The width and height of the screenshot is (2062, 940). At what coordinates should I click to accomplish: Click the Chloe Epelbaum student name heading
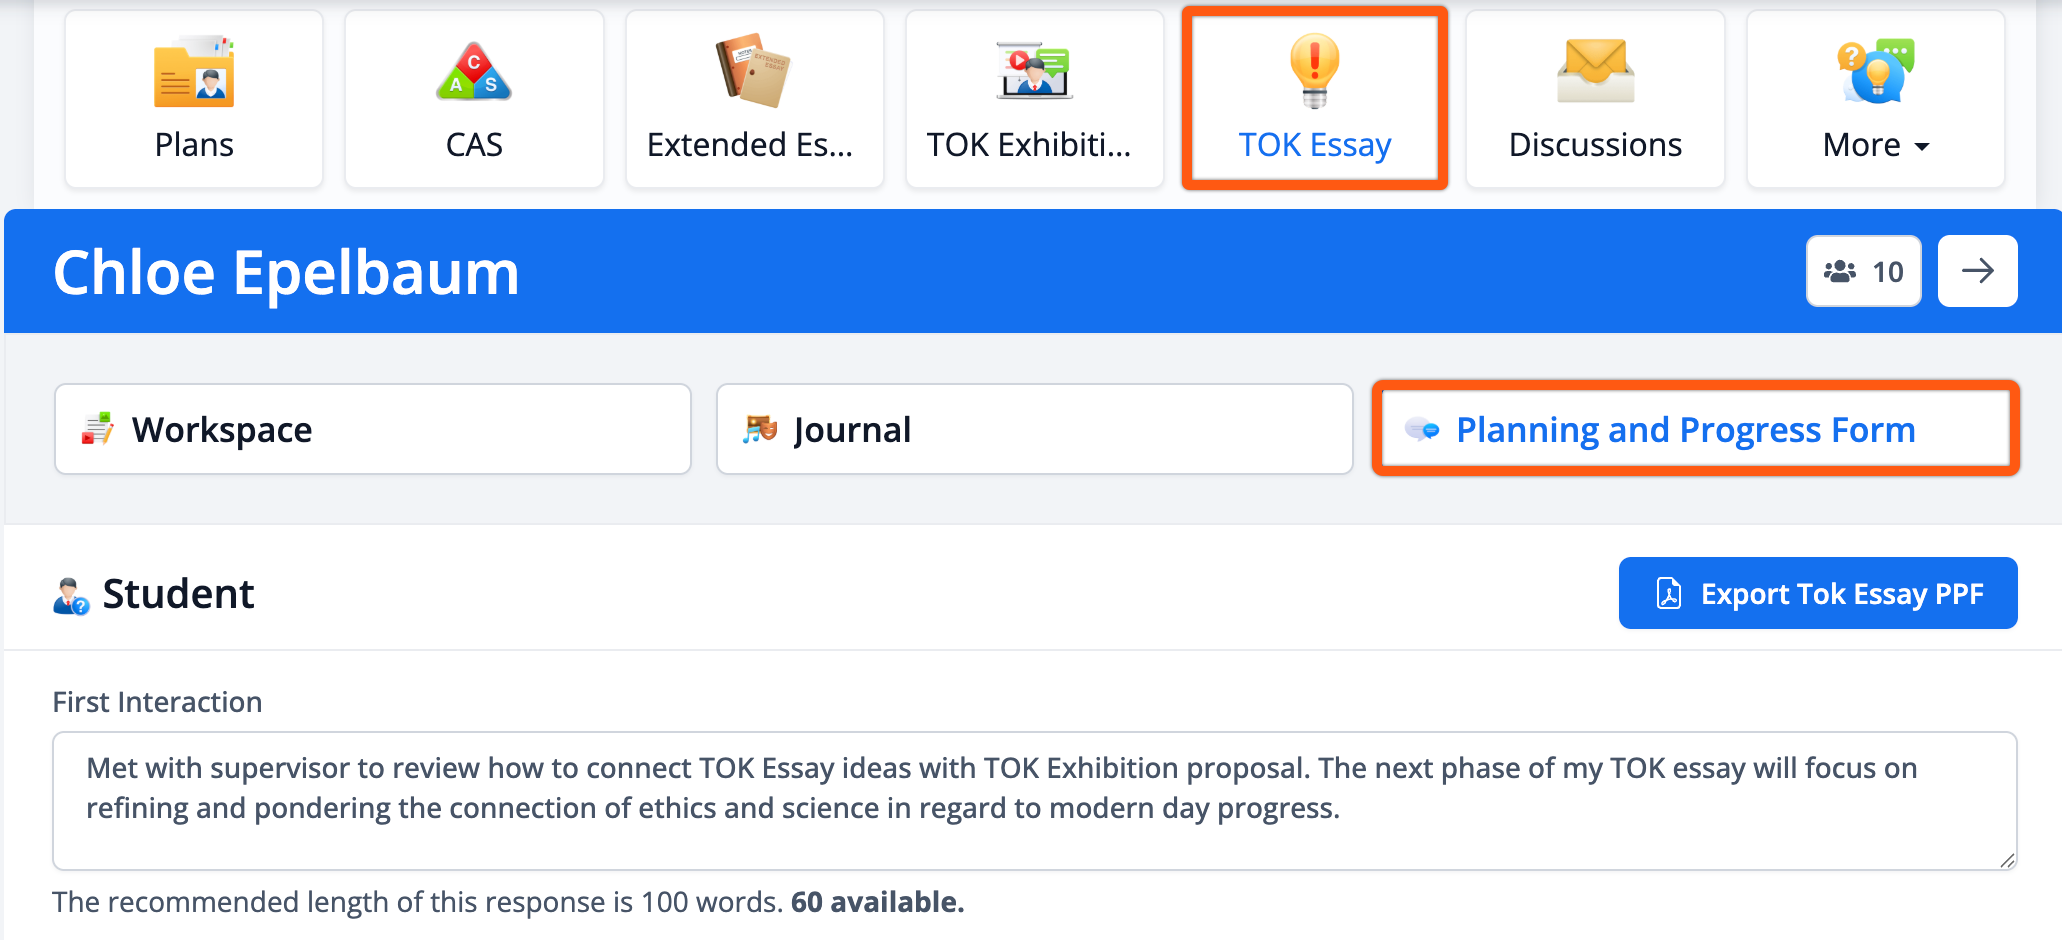coord(286,273)
